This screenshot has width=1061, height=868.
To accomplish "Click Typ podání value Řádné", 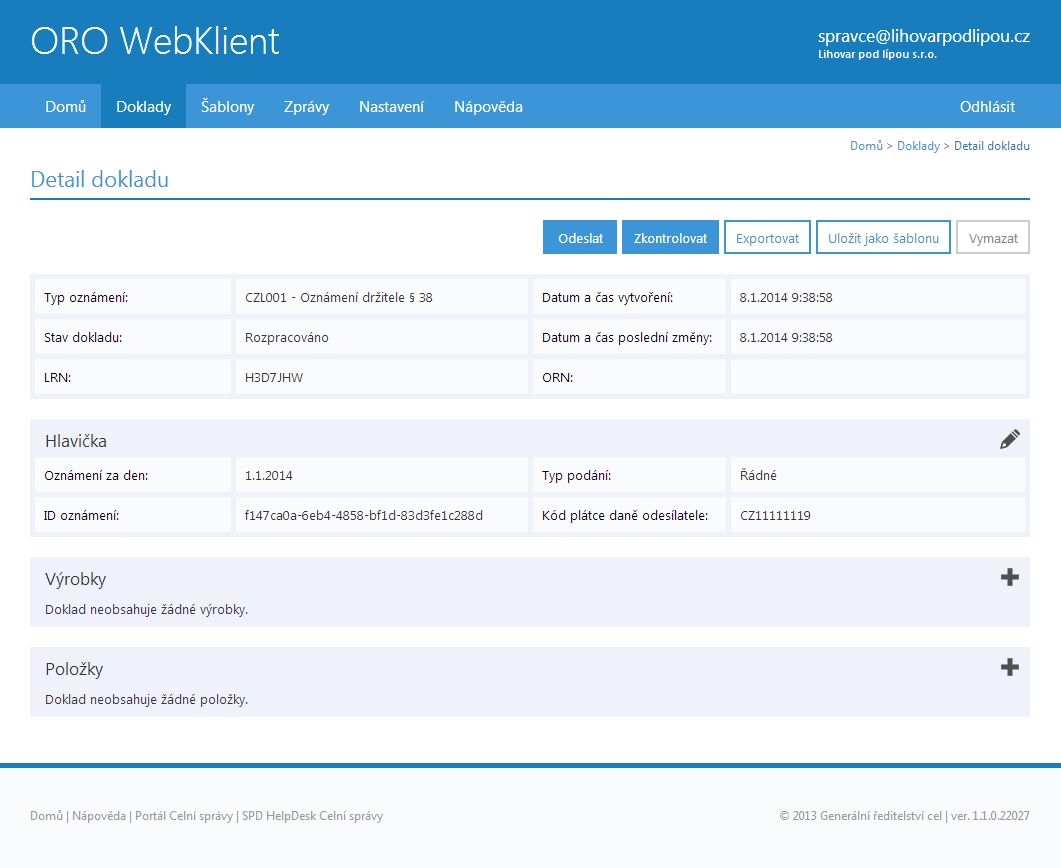I will 758,476.
